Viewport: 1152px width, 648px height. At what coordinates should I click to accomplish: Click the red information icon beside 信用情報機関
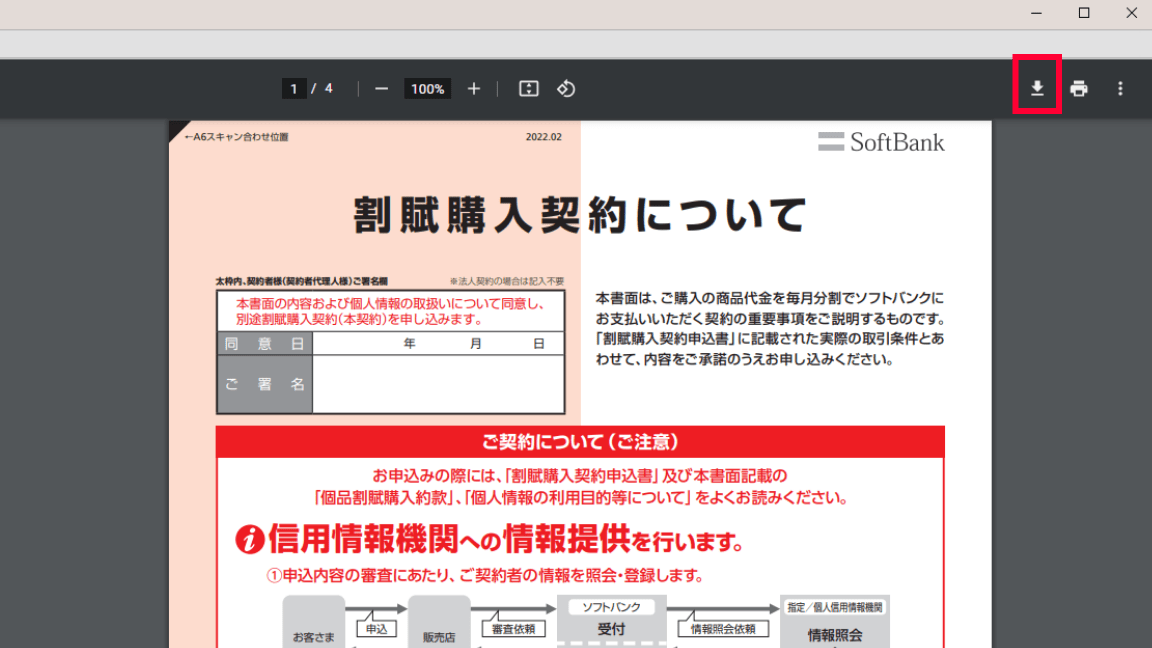249,540
